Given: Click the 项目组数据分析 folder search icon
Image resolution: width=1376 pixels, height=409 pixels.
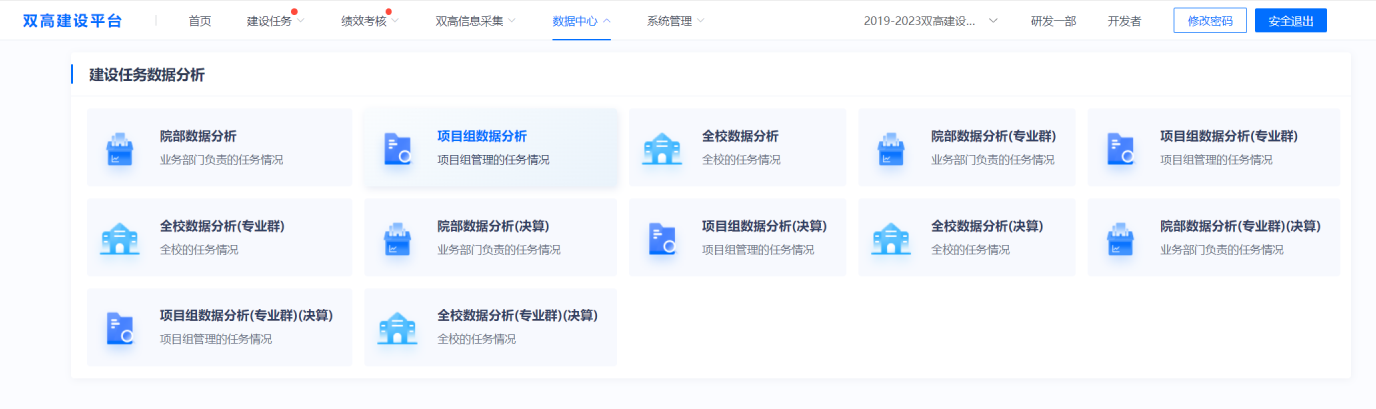Looking at the screenshot, I should point(397,148).
